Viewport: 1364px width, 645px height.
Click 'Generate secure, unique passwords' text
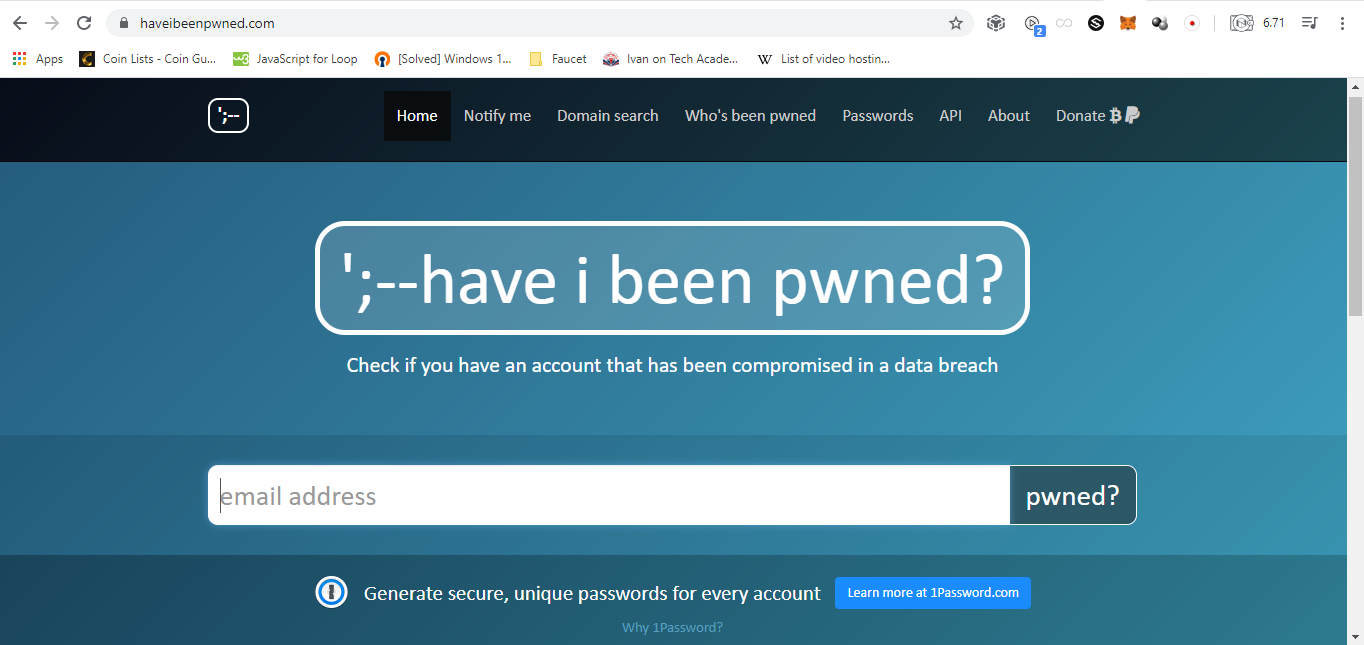click(592, 593)
